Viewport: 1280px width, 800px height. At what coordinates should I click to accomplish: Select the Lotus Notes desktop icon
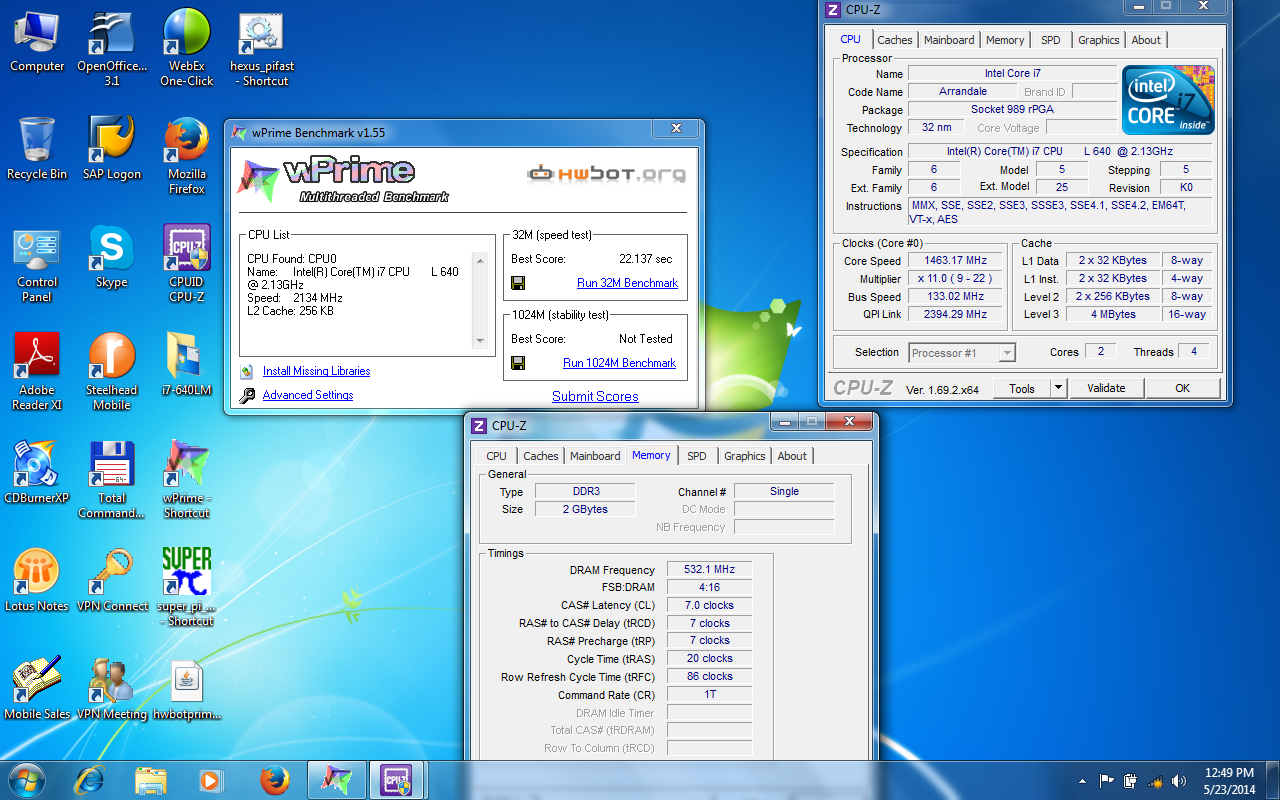tap(37, 581)
